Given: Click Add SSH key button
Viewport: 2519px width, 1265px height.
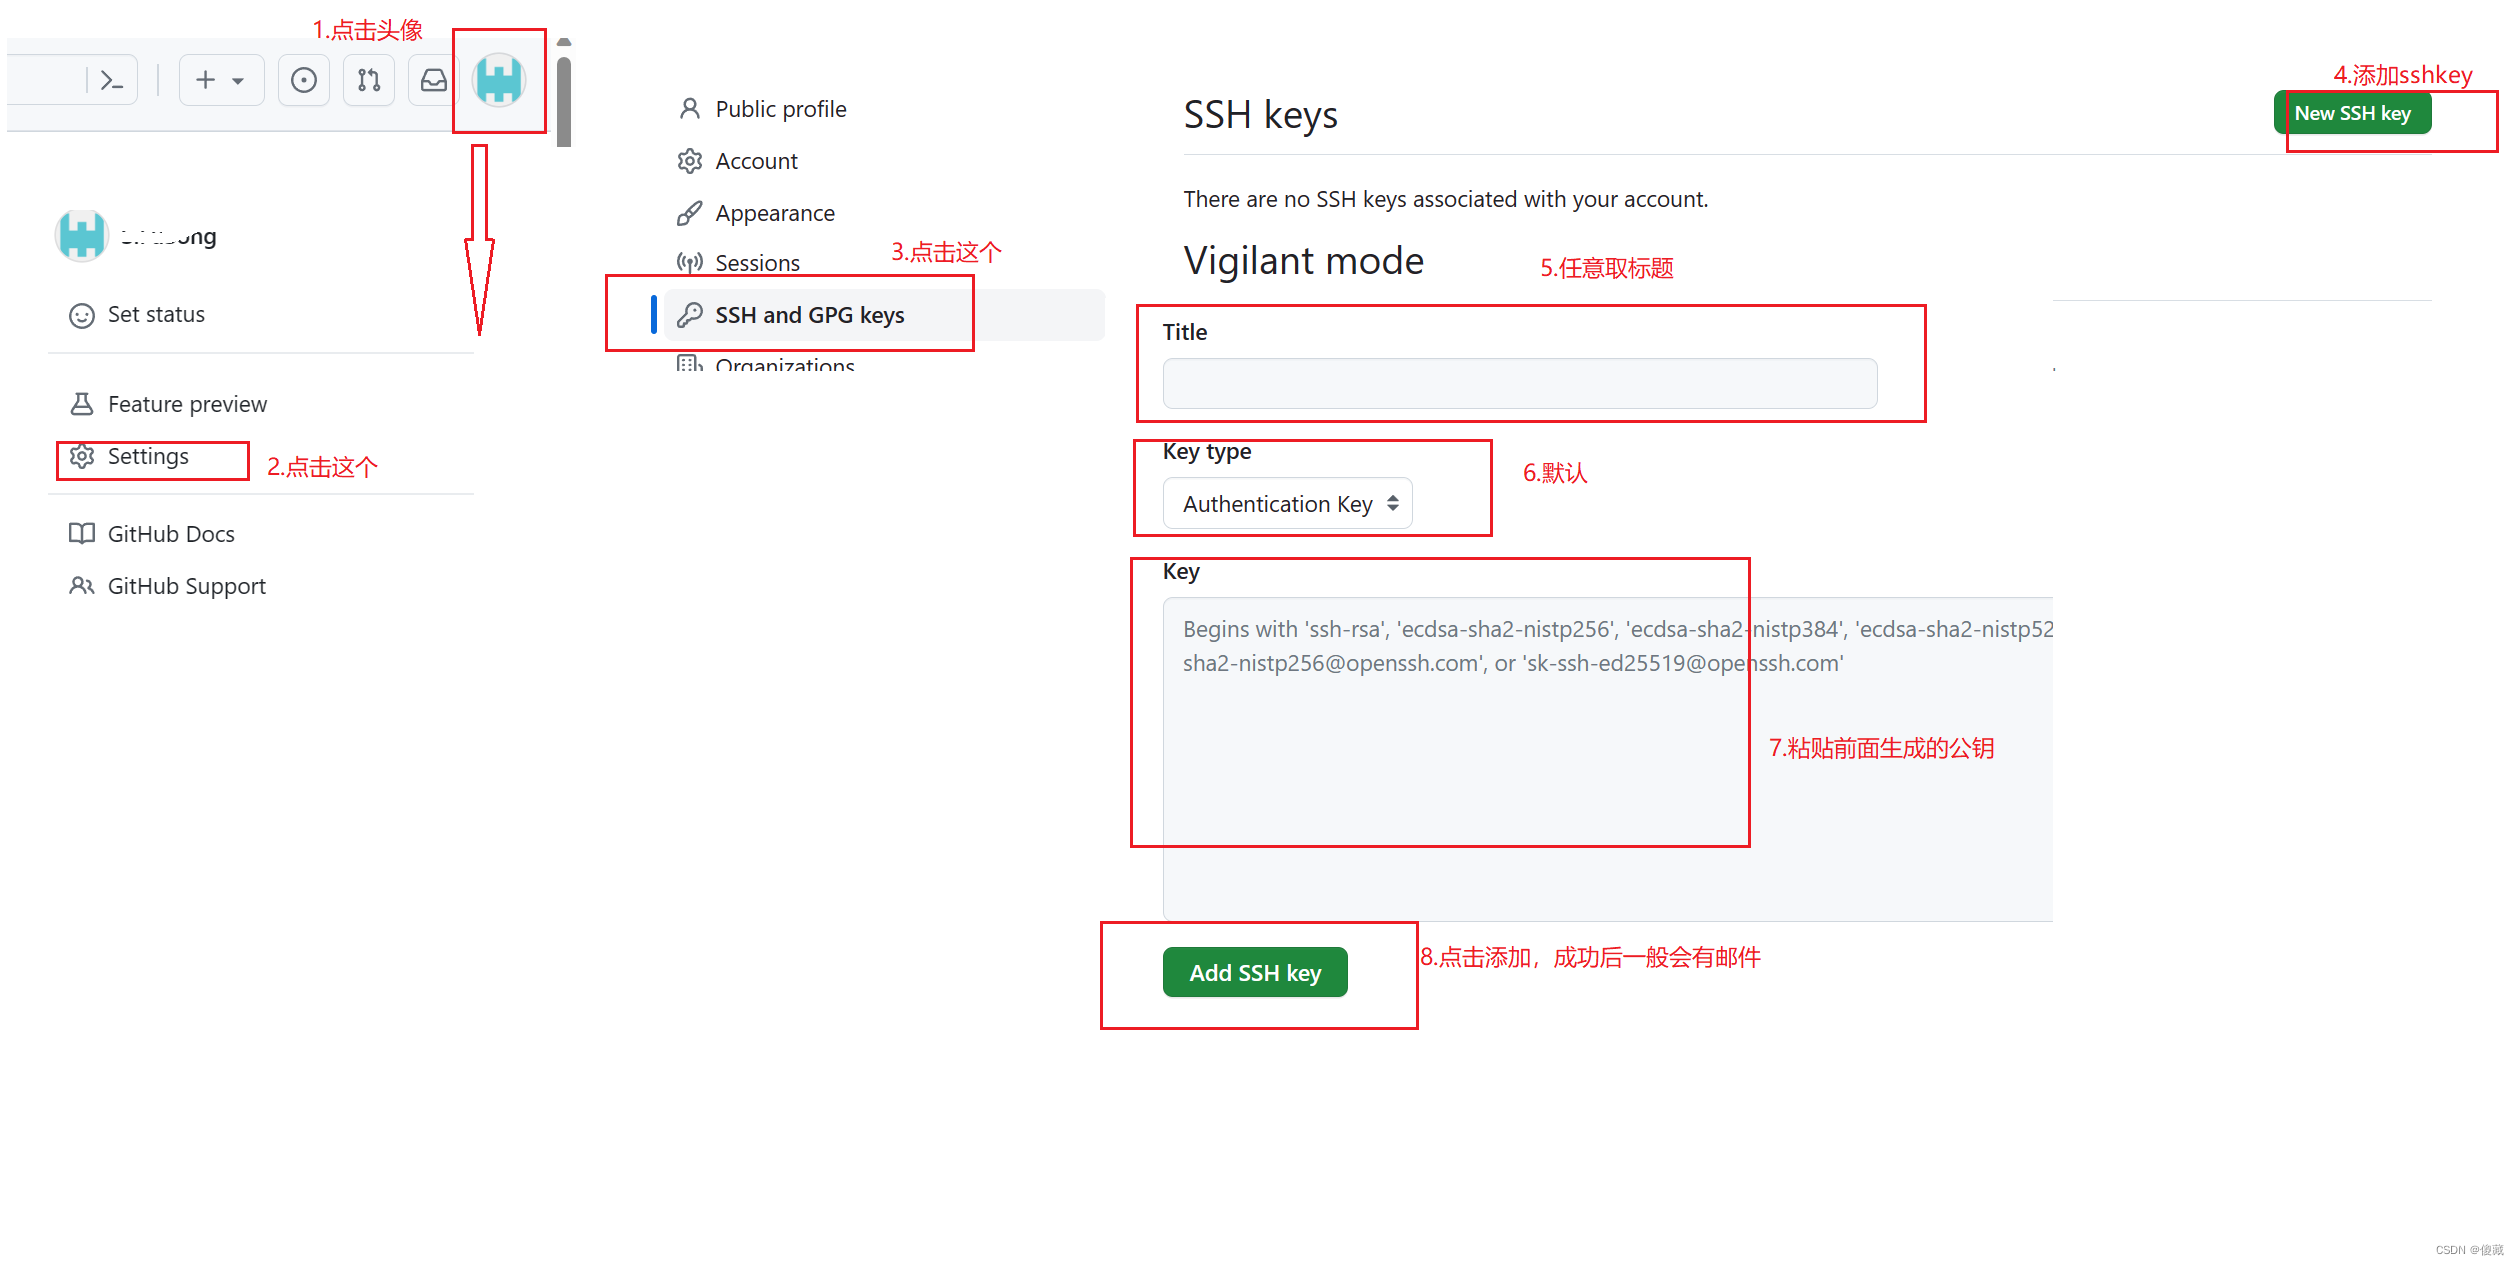Looking at the screenshot, I should click(x=1258, y=971).
